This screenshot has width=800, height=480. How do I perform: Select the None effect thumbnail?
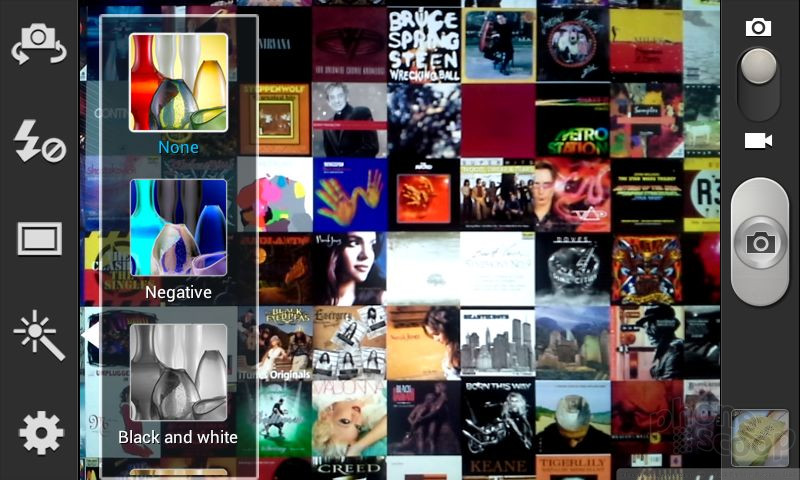pos(179,83)
